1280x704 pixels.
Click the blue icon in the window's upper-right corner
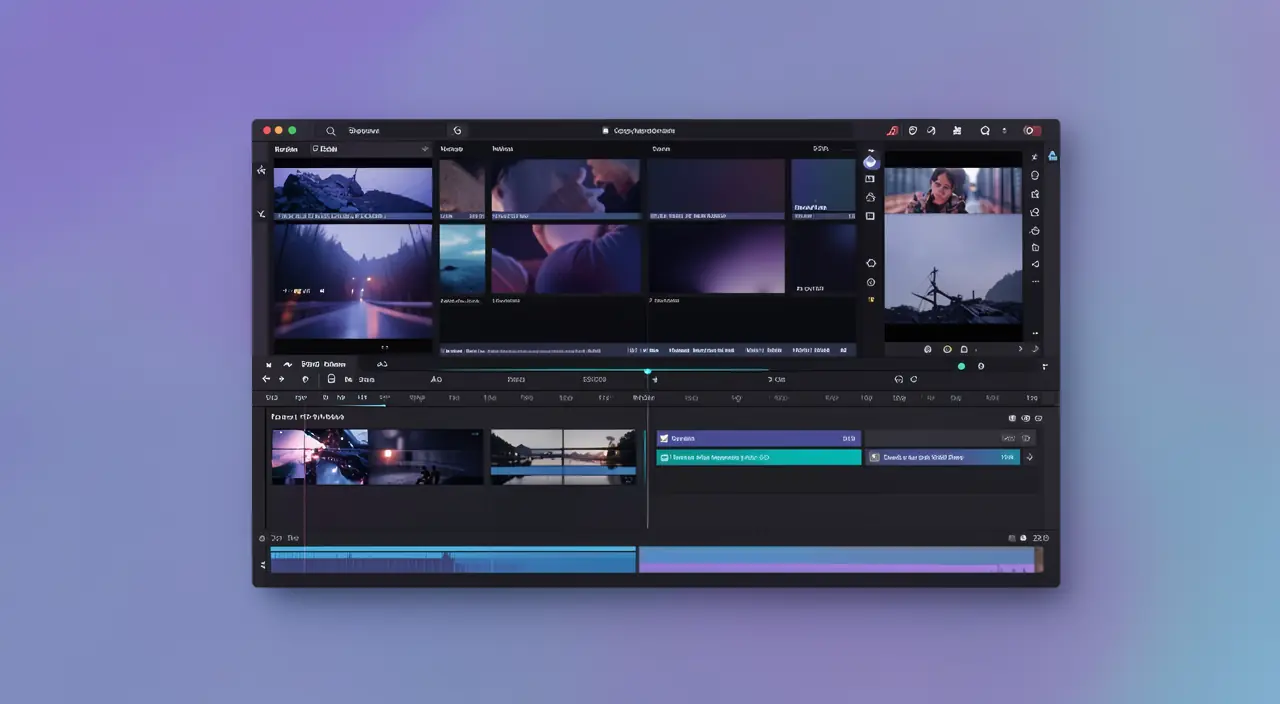[1052, 155]
